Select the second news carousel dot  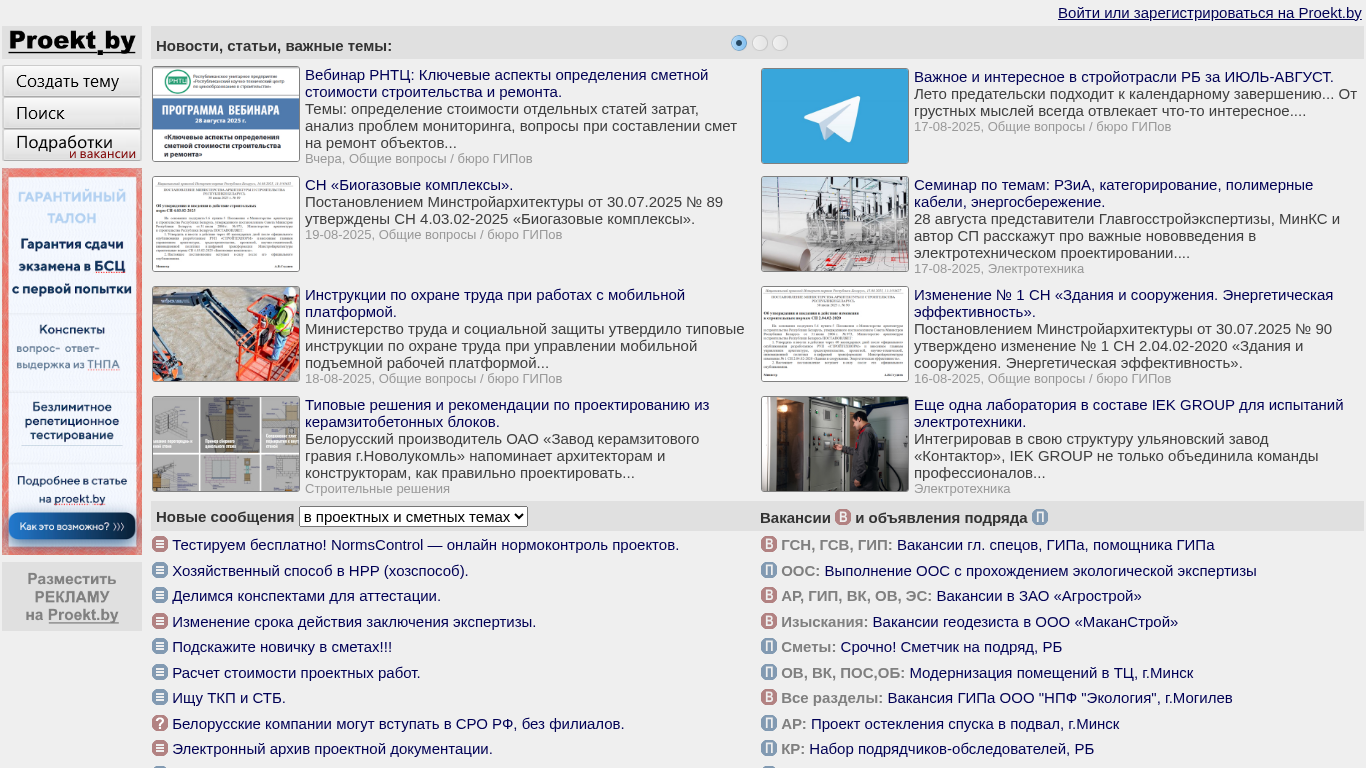[x=760, y=43]
